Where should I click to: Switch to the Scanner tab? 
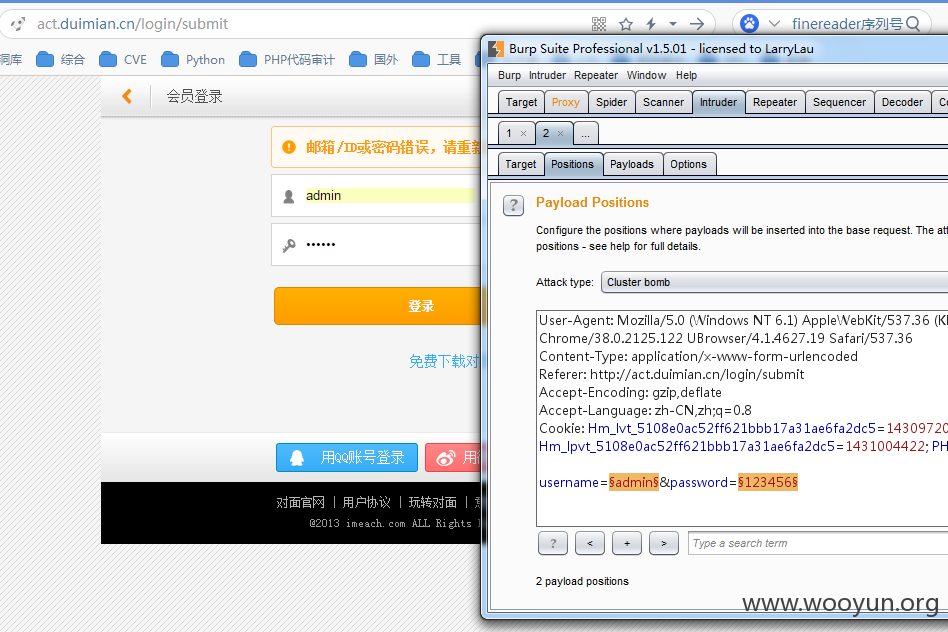point(663,102)
